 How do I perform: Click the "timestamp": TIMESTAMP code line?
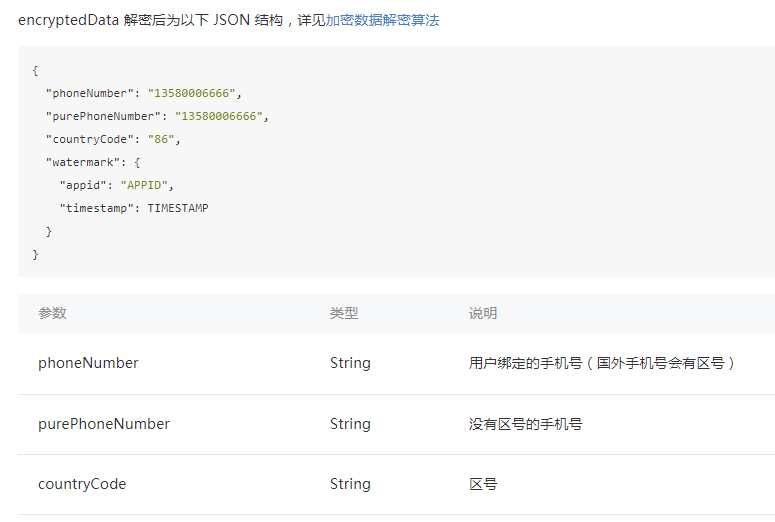(x=134, y=208)
